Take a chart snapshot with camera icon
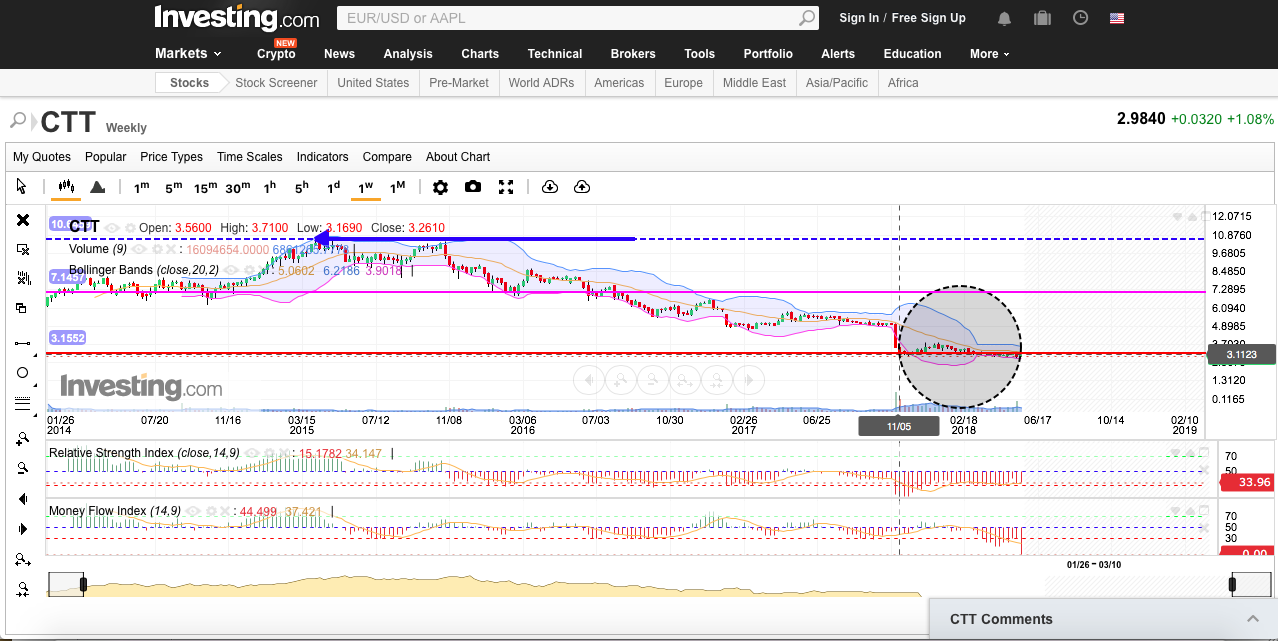1278x641 pixels. tap(473, 187)
